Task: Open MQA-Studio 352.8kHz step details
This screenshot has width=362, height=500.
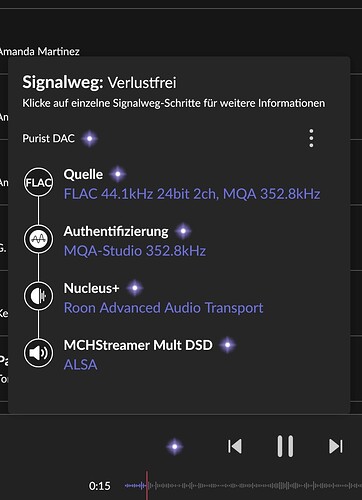Action: pyautogui.click(x=135, y=251)
